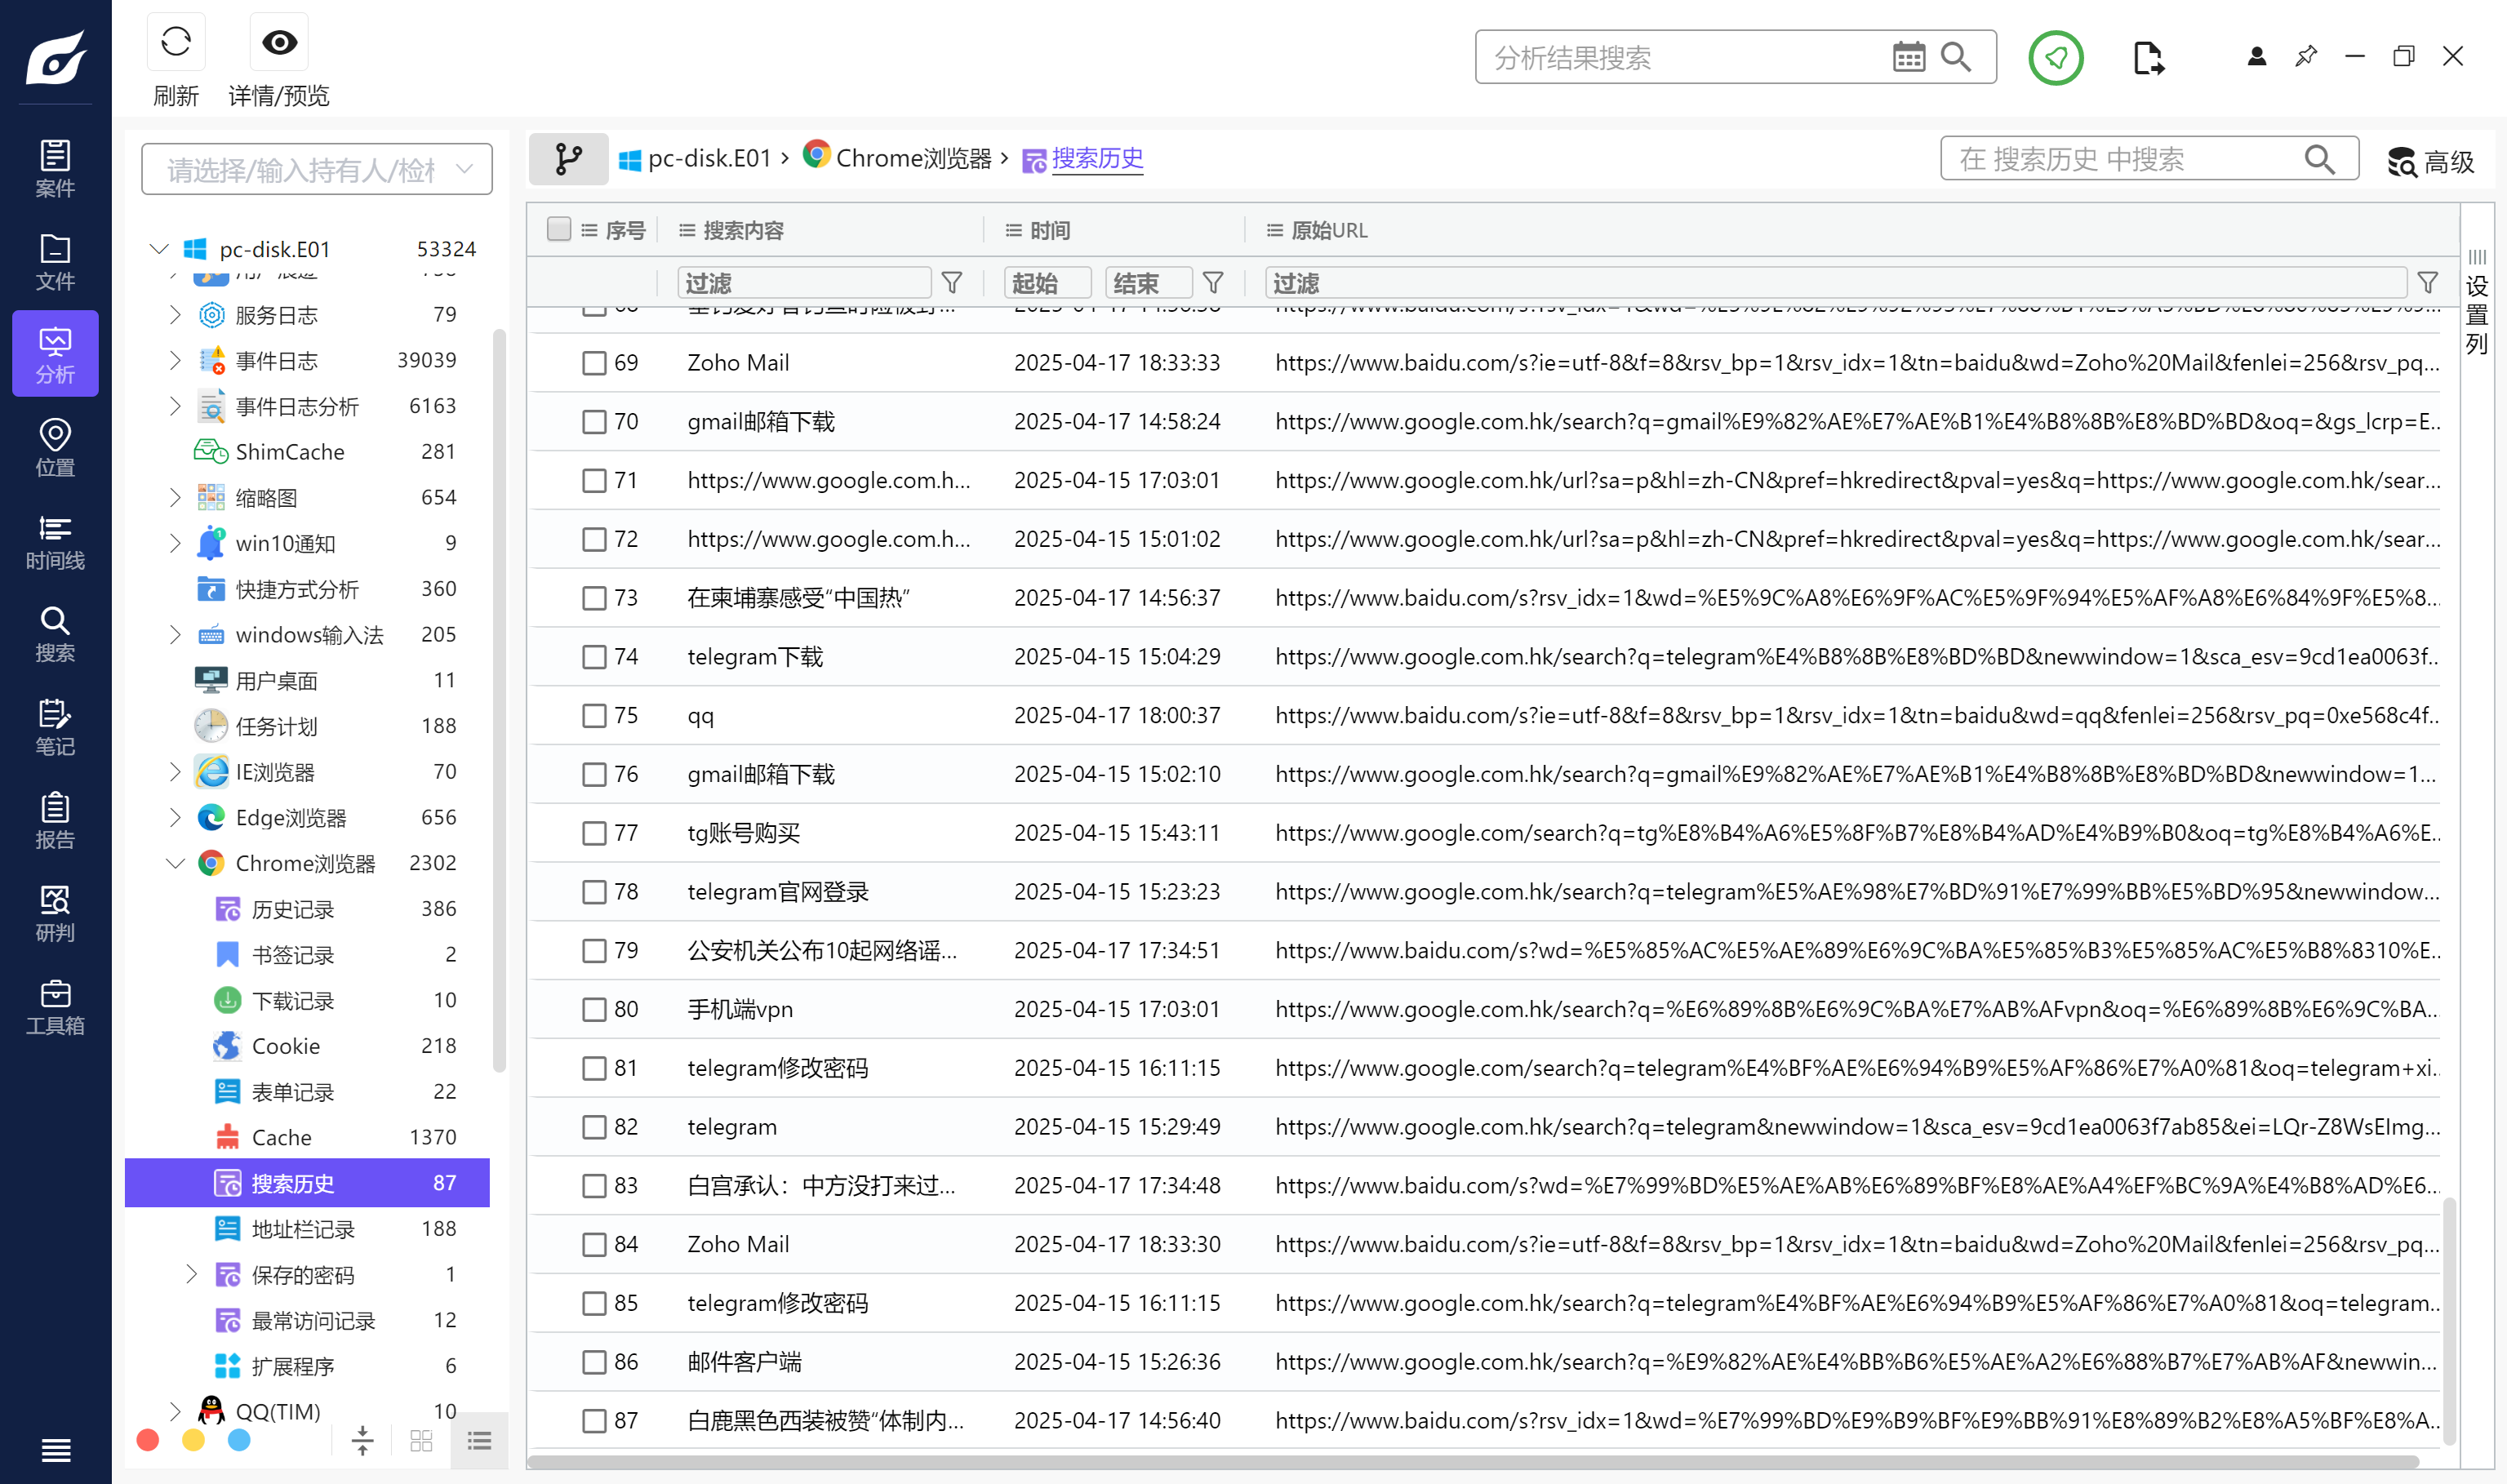This screenshot has height=1484, width=2507.
Task: Click the green circular shield icon
Action: tap(2056, 58)
